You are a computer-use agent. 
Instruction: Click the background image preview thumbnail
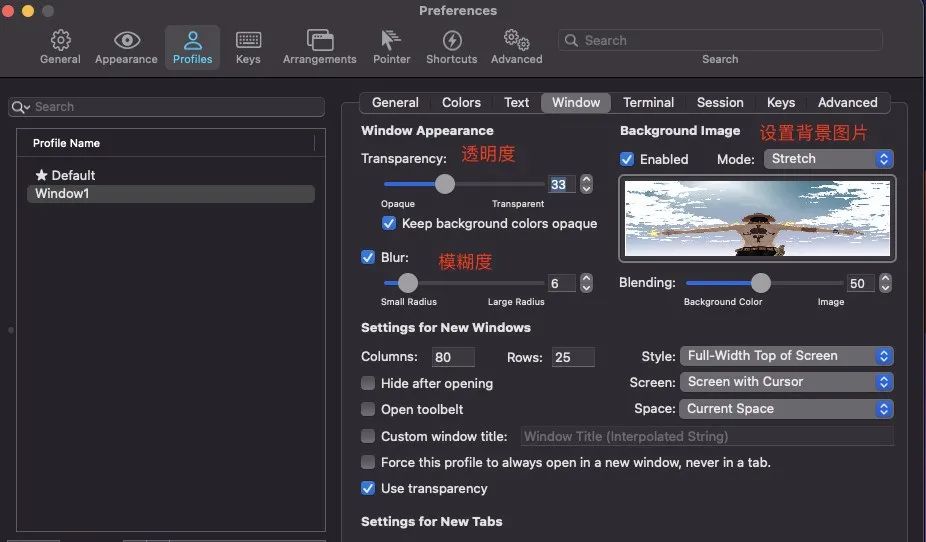coord(757,218)
